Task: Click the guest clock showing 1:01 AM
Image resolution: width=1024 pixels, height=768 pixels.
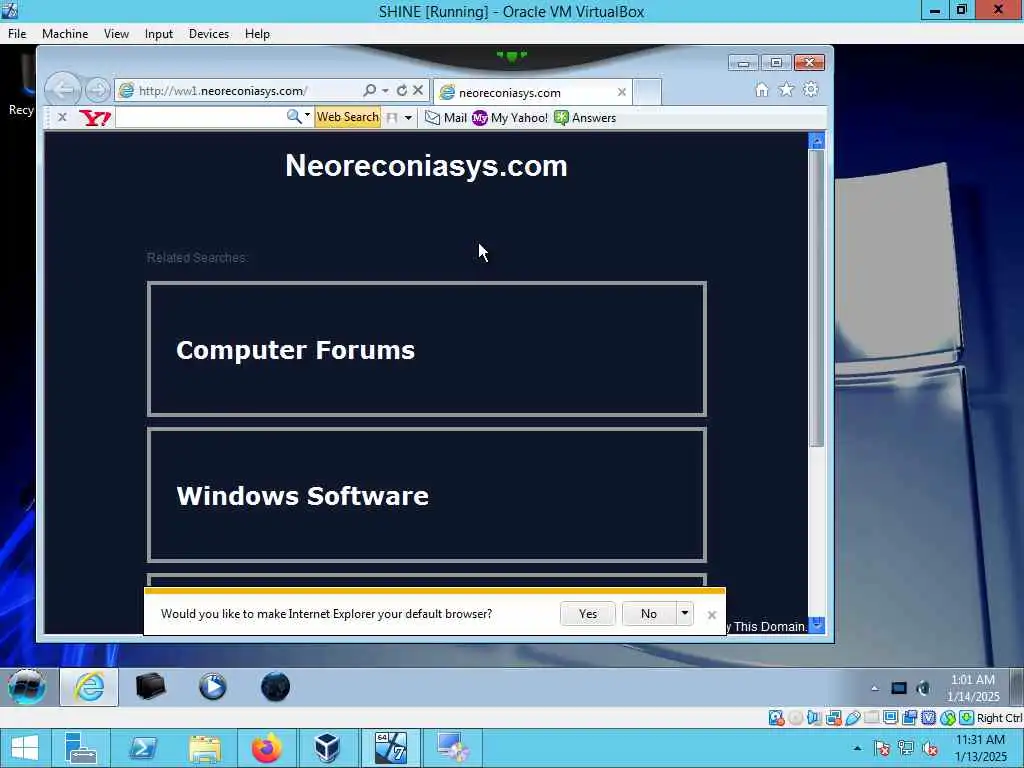Action: (x=973, y=688)
